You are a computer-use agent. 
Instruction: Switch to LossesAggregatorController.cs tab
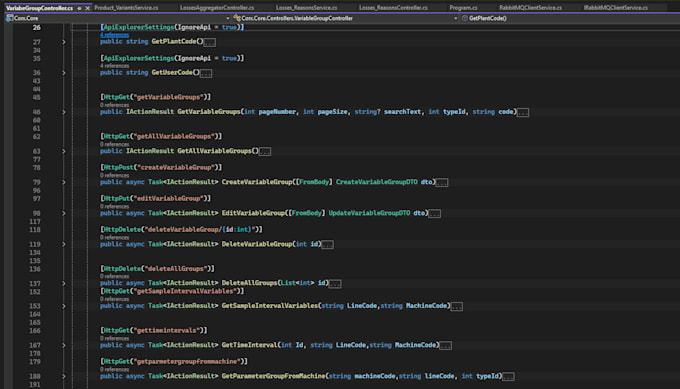[x=217, y=8]
